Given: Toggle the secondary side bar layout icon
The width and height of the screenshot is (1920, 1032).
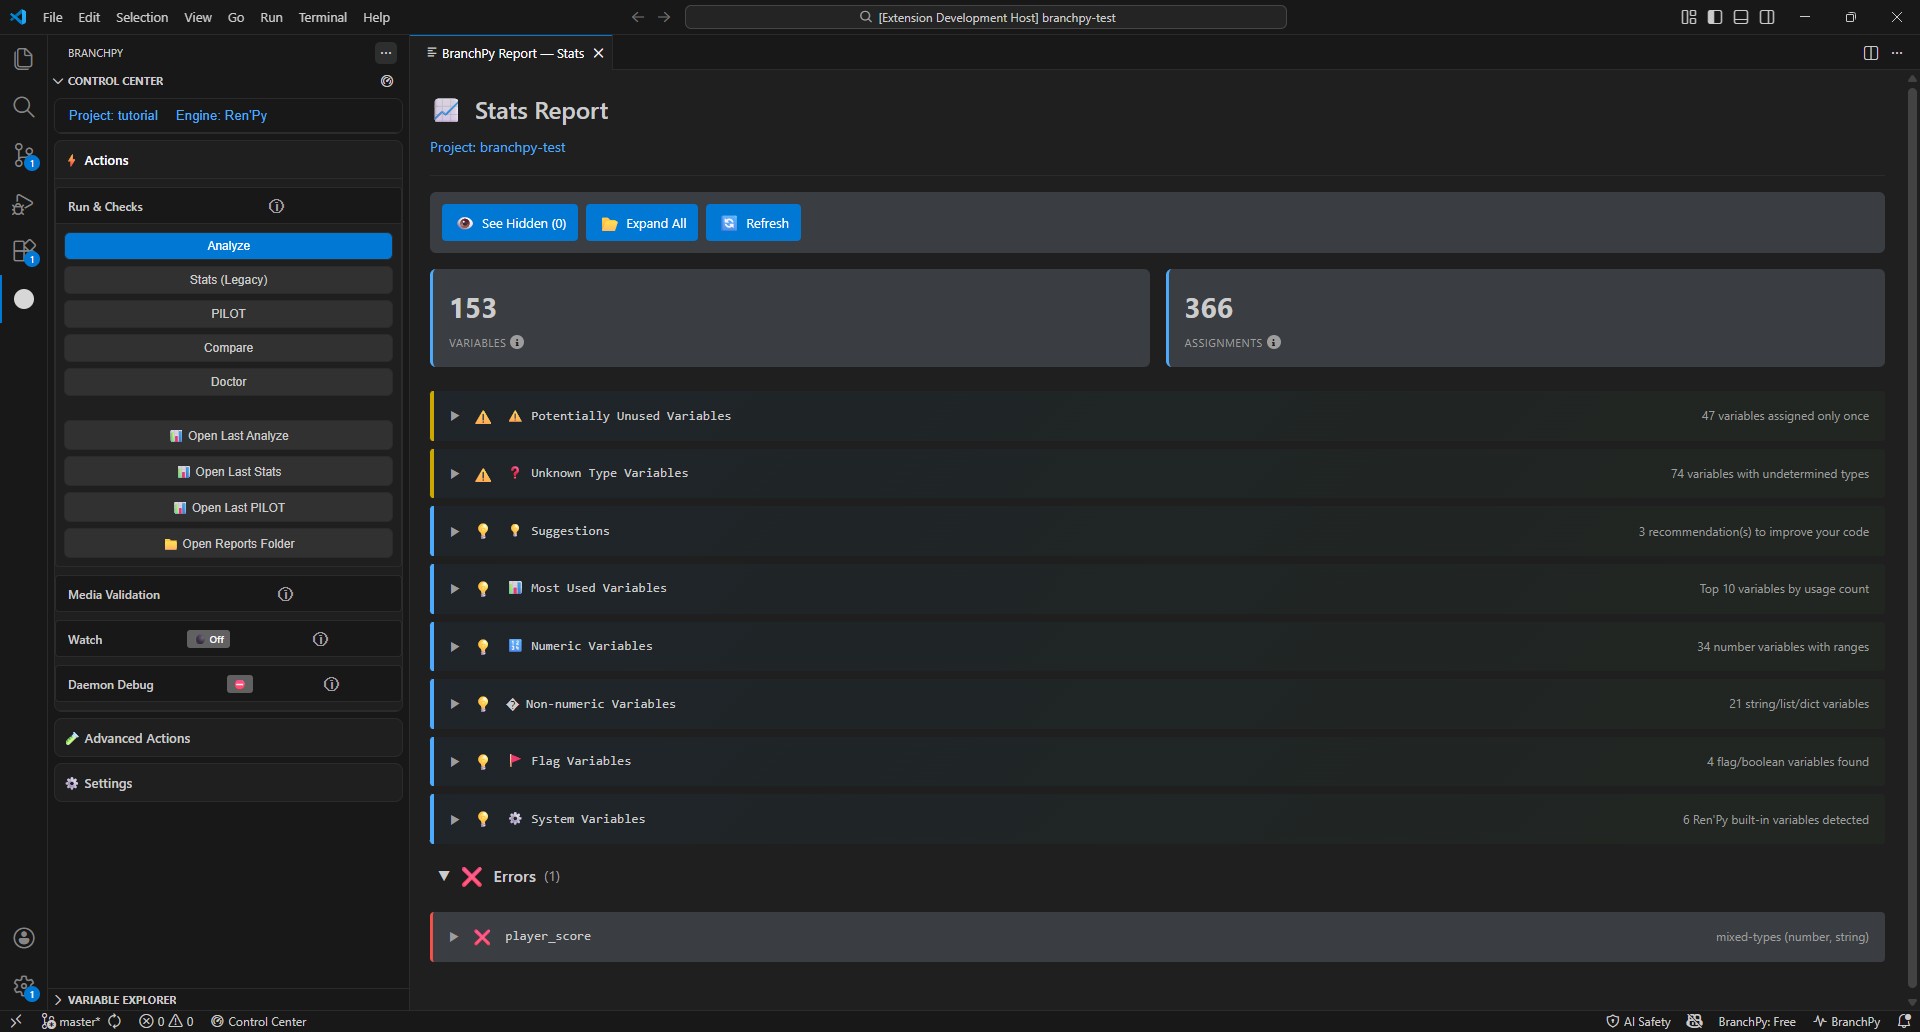Looking at the screenshot, I should click(x=1767, y=17).
